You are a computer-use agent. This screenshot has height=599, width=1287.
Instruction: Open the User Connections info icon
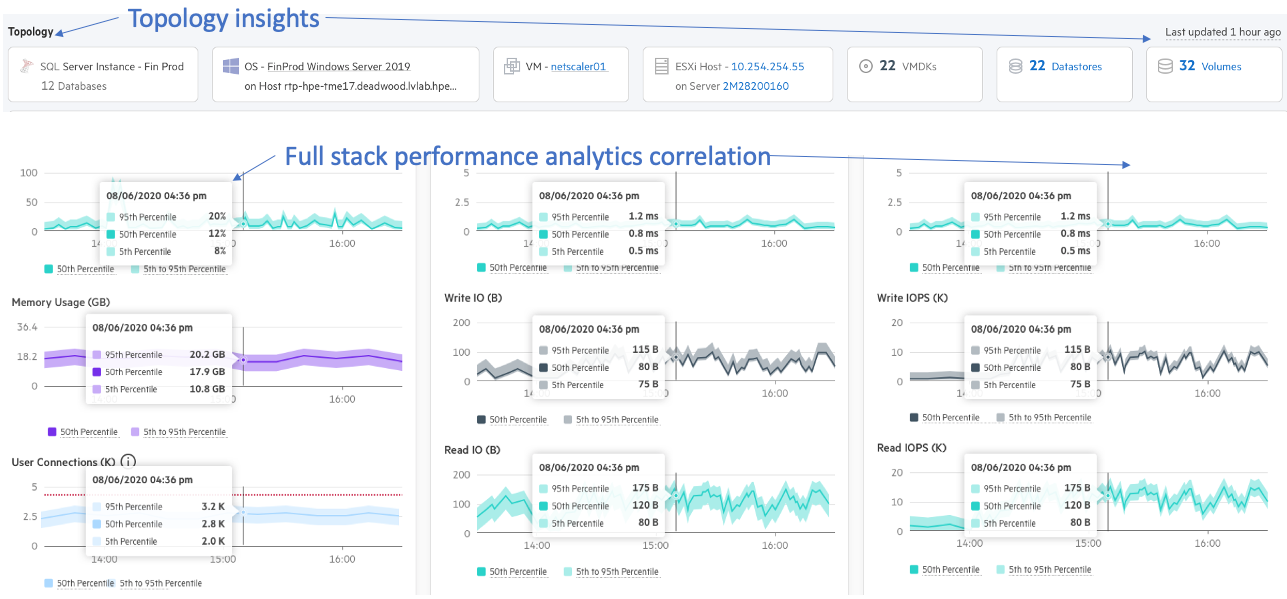click(x=128, y=462)
